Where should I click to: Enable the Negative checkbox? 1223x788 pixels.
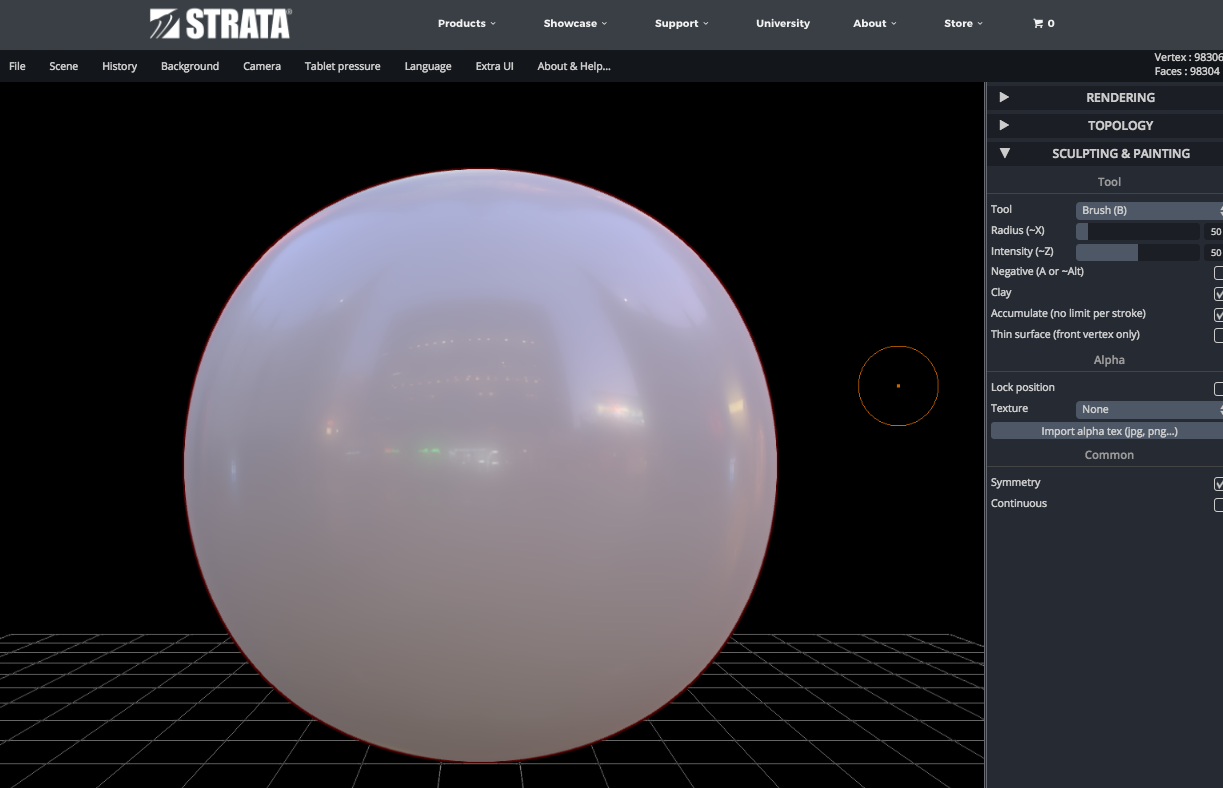click(x=1218, y=273)
